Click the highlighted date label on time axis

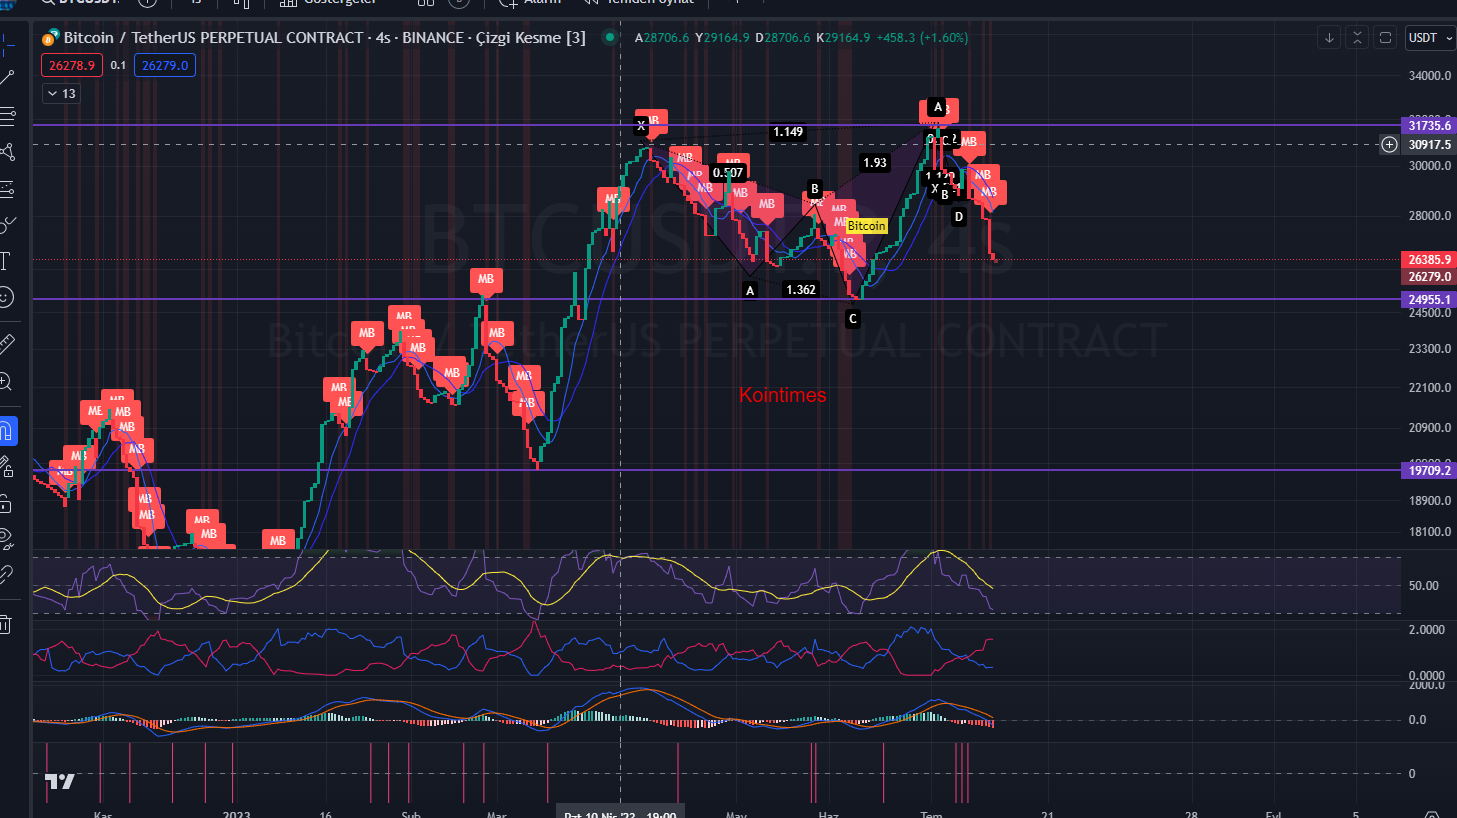620,813
